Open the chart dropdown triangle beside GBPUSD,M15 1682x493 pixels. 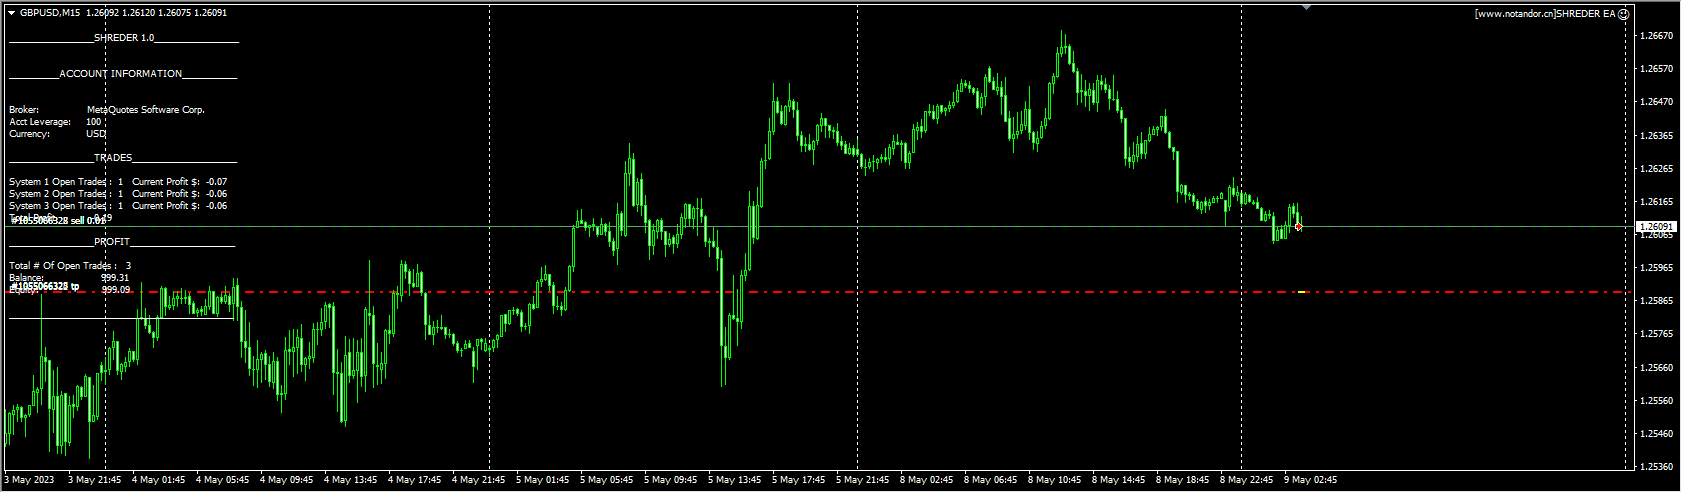12,13
